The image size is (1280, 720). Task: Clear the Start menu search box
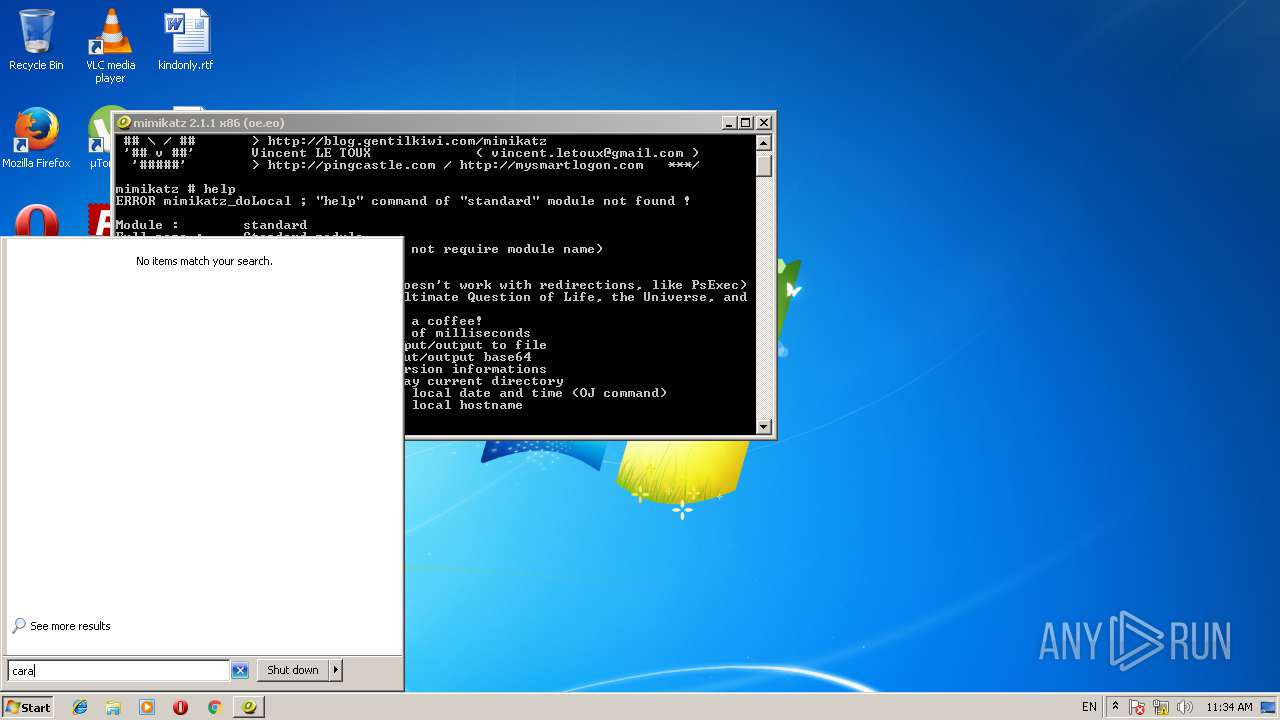point(240,670)
